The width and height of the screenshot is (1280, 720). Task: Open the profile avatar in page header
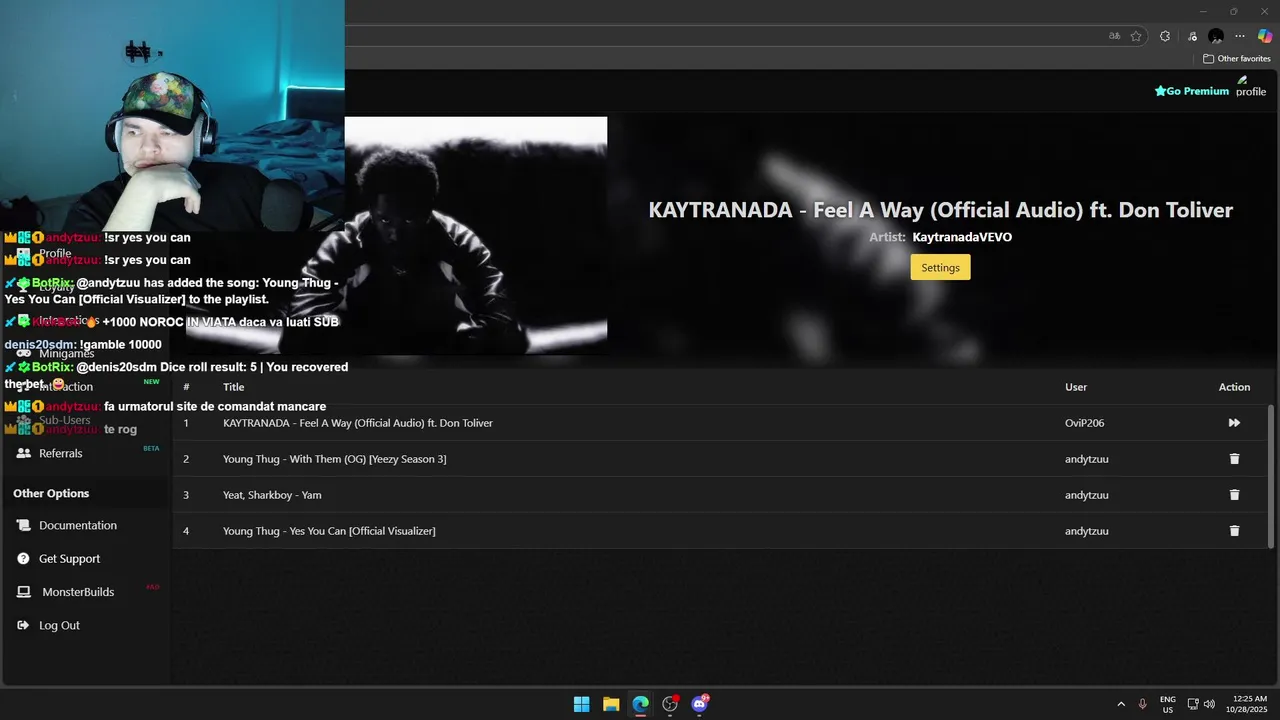1251,86
